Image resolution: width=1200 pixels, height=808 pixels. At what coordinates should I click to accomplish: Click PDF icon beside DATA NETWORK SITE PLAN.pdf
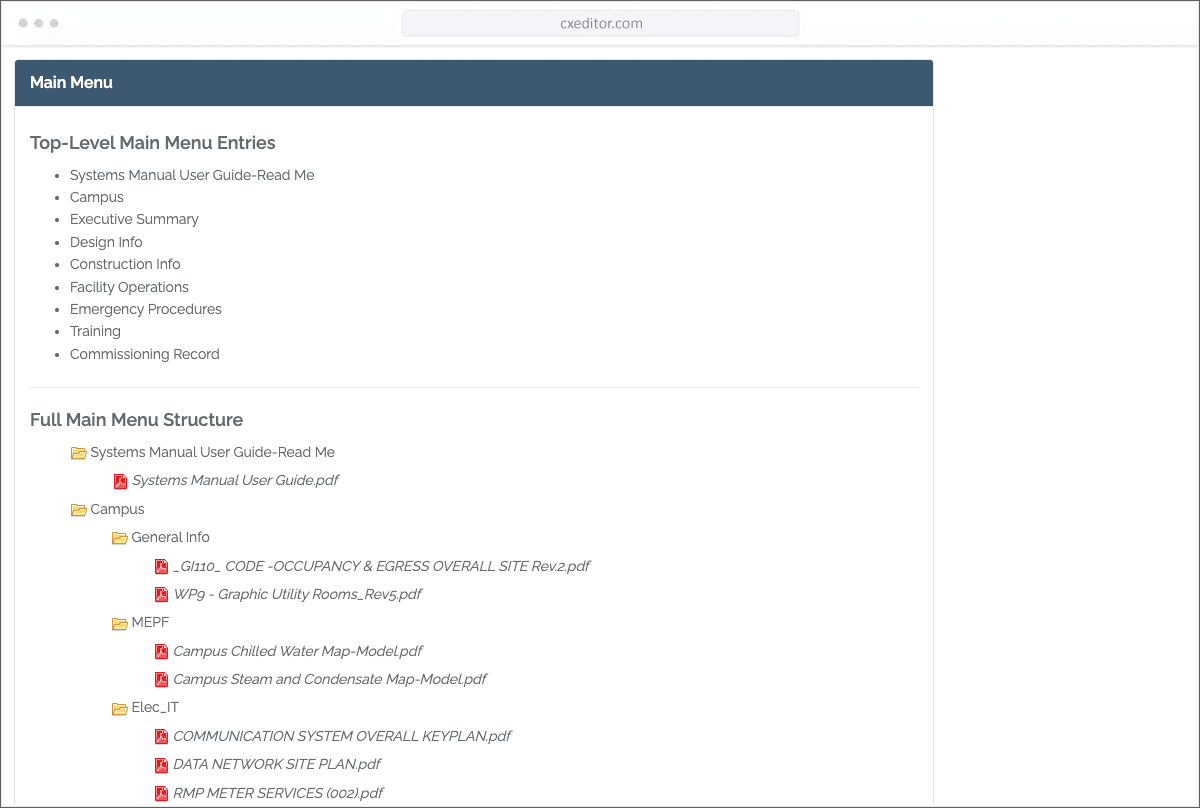coord(161,765)
